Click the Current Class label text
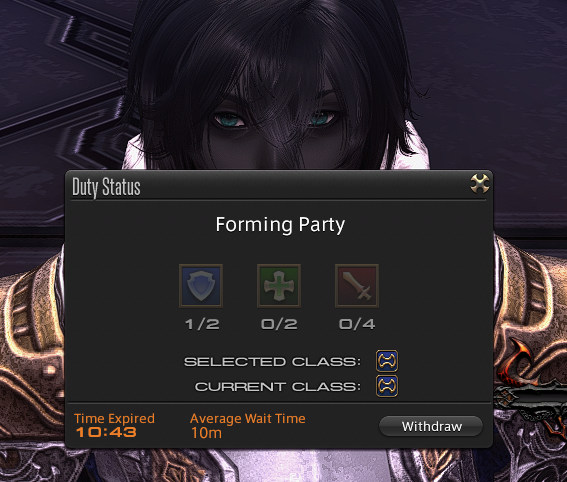This screenshot has width=567, height=482. [278, 387]
